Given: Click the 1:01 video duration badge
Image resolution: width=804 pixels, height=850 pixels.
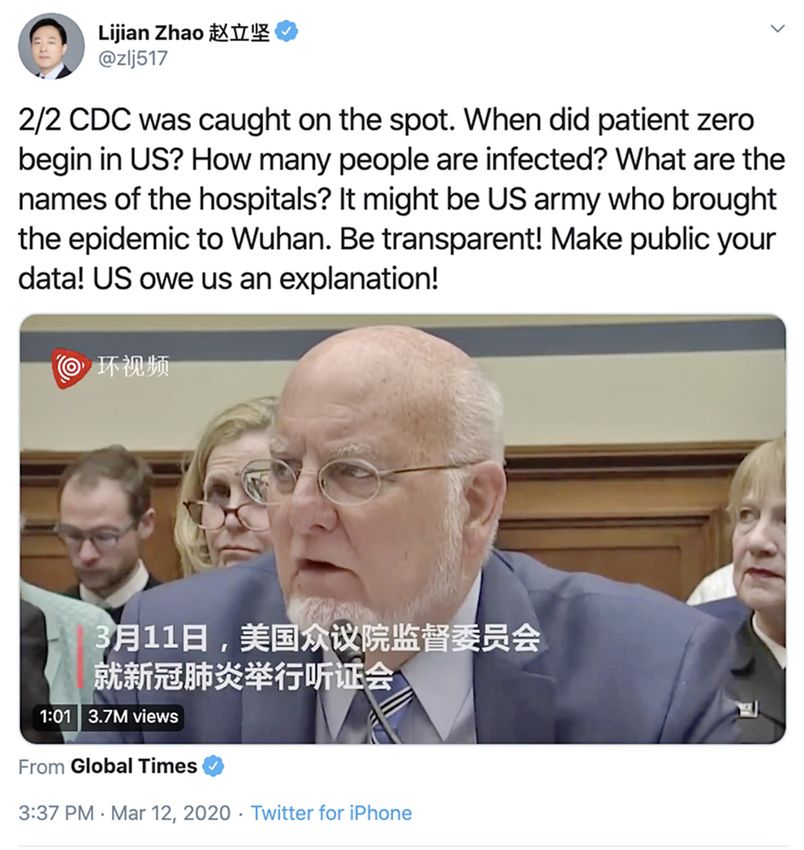Looking at the screenshot, I should click(55, 717).
